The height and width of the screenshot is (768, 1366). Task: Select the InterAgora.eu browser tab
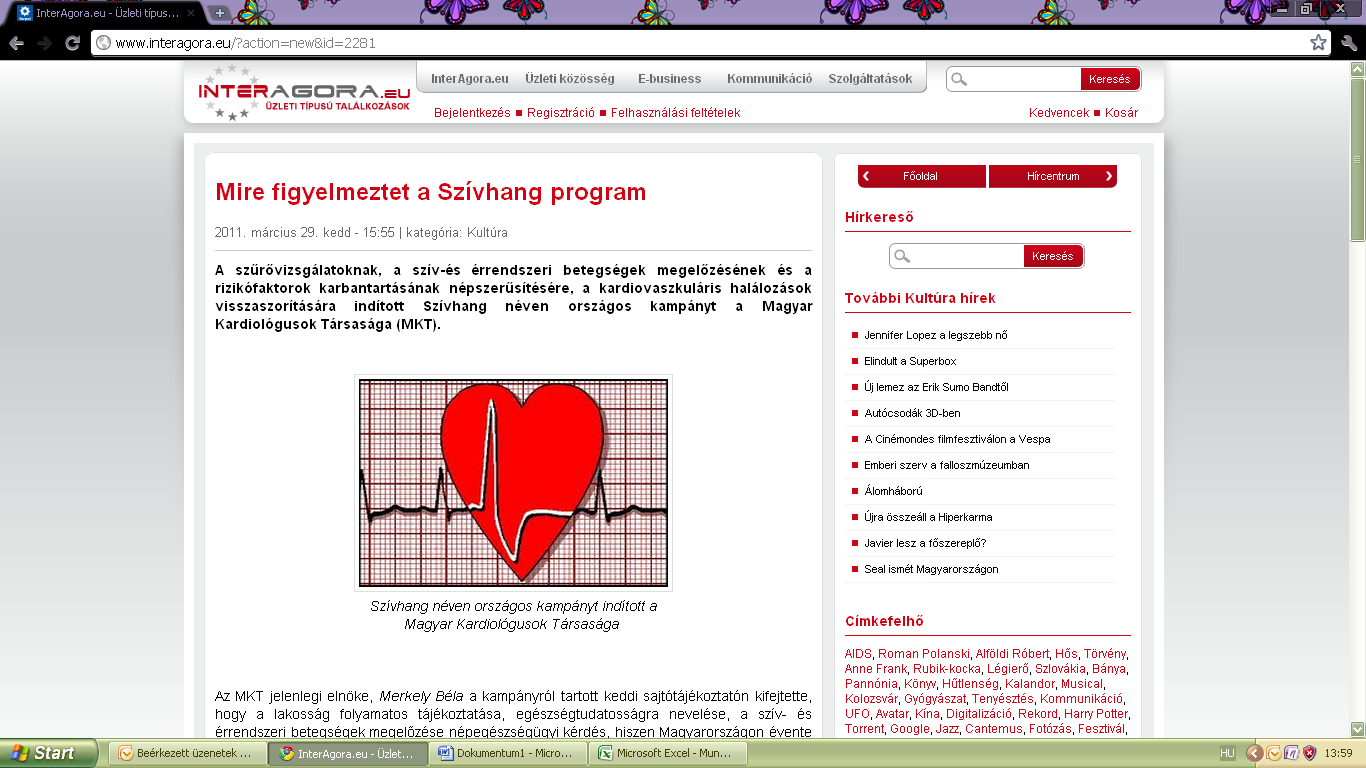[x=105, y=13]
